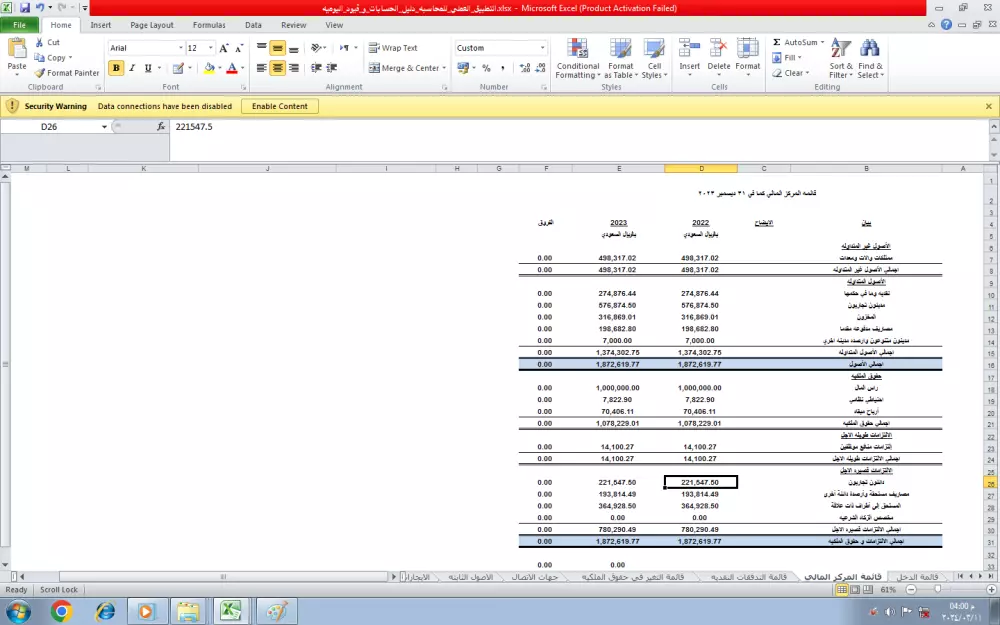Screen dimensions: 1000x625
Task: Open Format as Table gallery
Action: pos(620,58)
